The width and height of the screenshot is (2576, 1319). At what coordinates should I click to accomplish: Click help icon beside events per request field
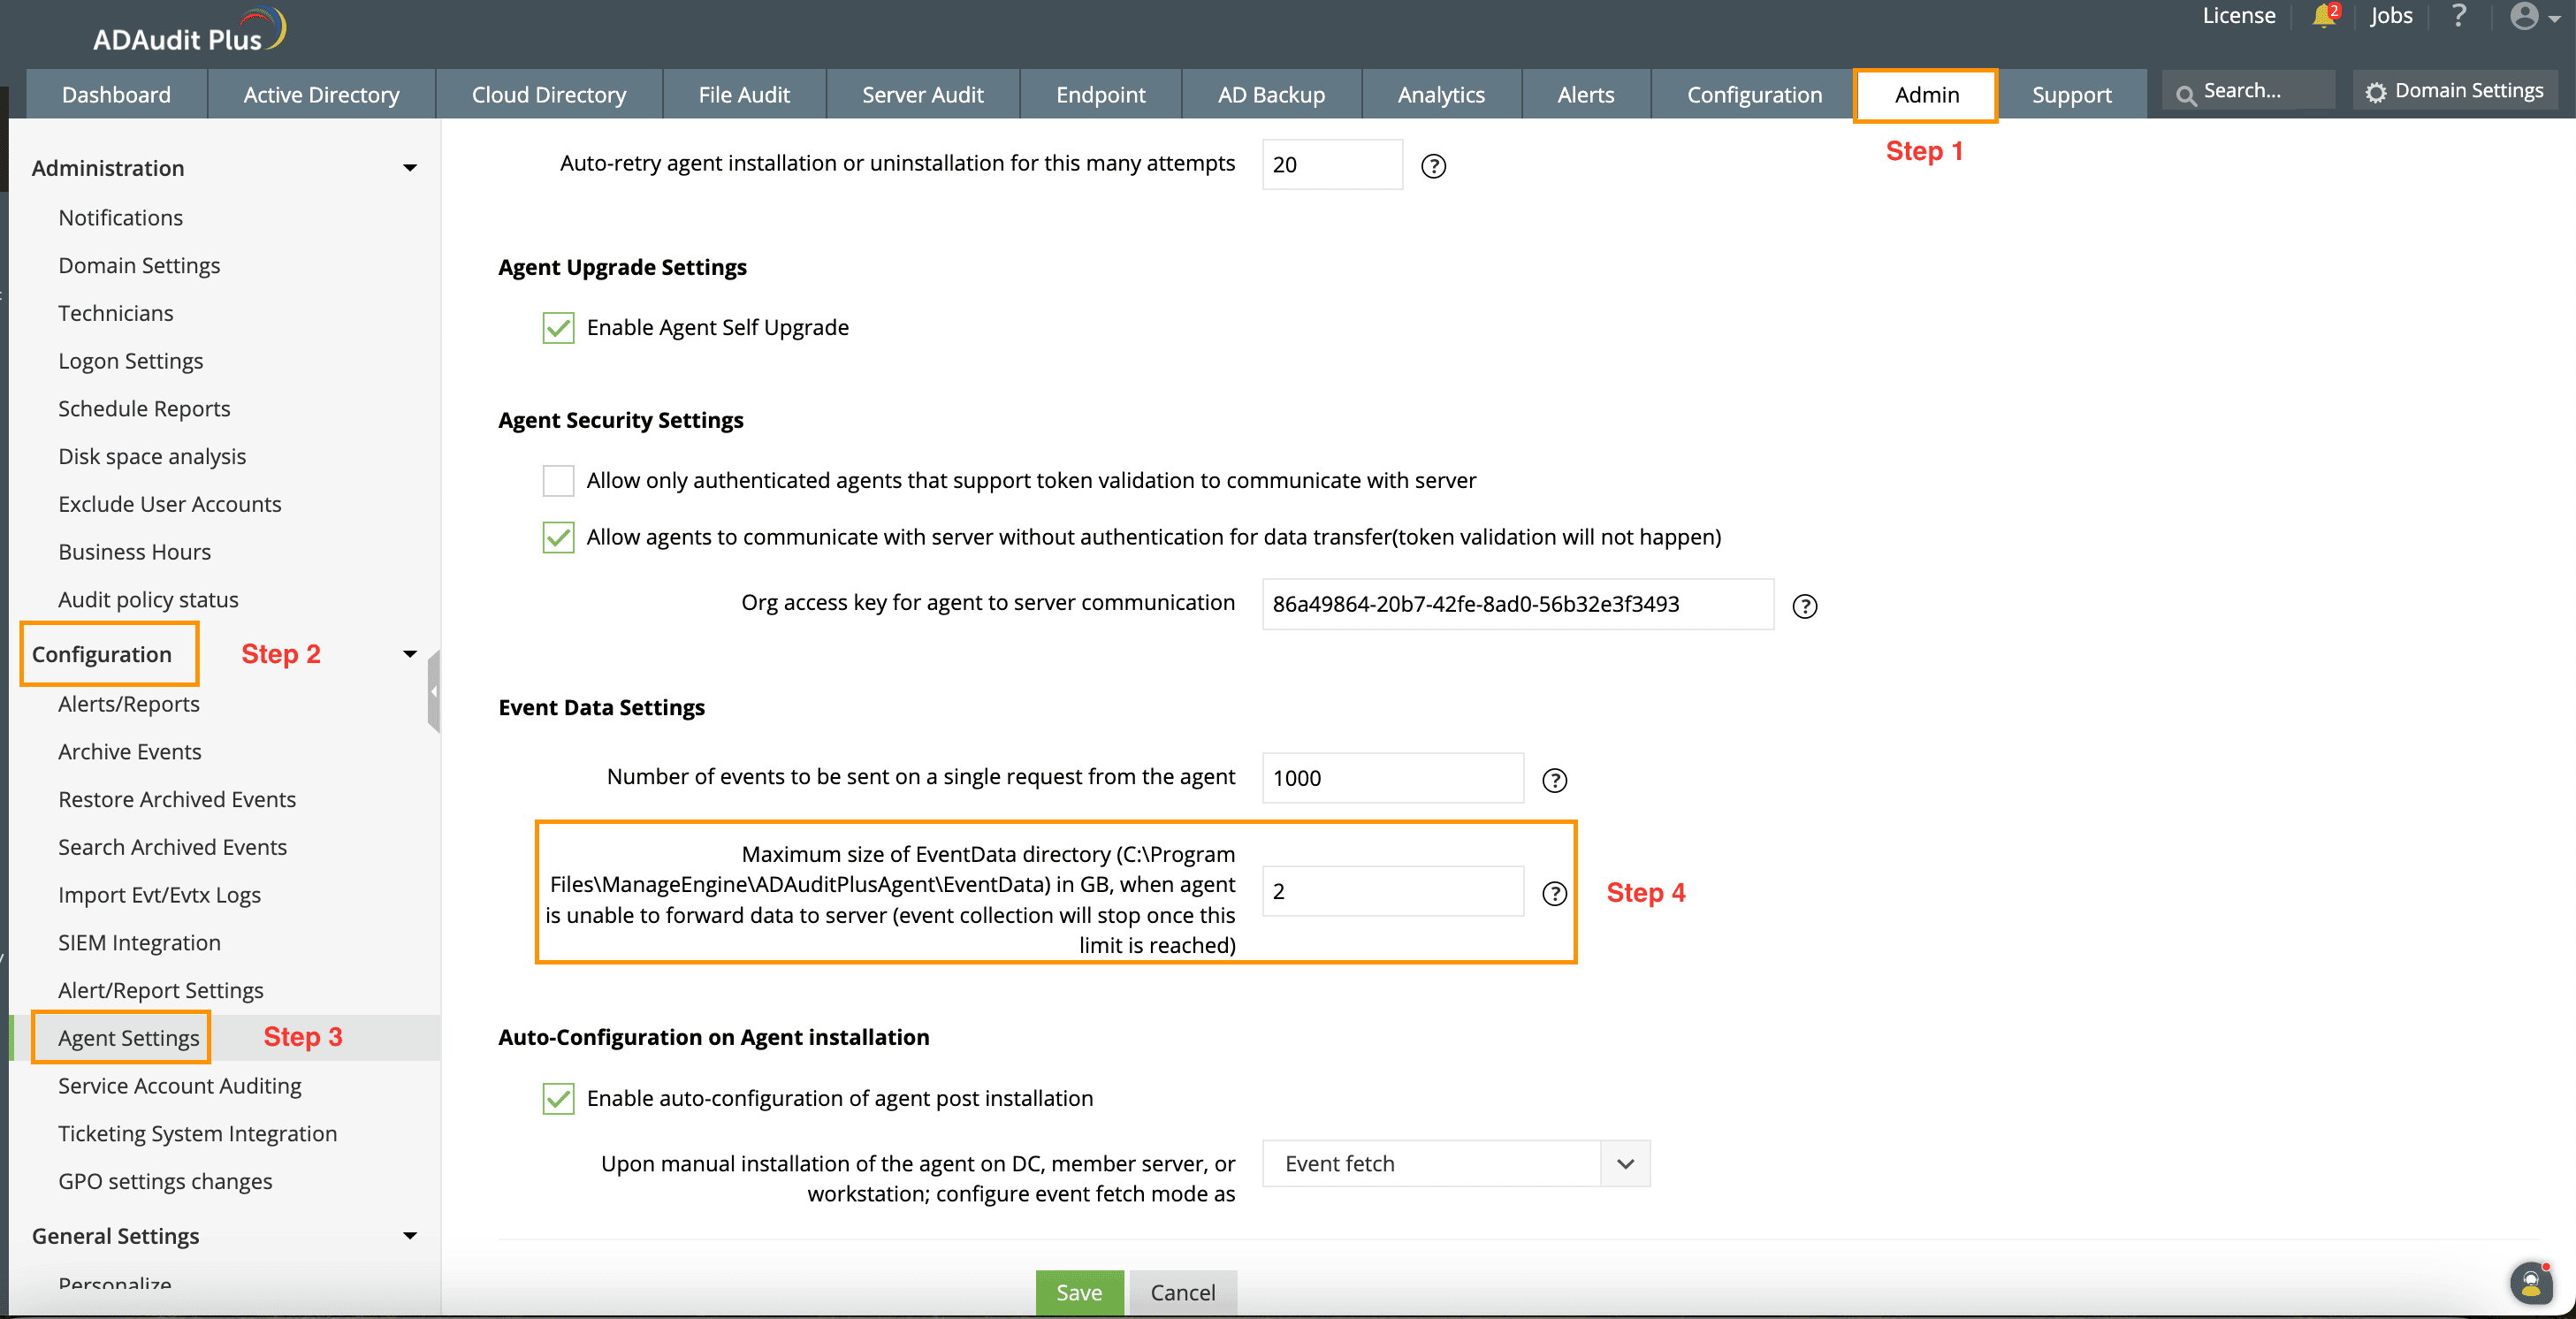click(x=1554, y=780)
